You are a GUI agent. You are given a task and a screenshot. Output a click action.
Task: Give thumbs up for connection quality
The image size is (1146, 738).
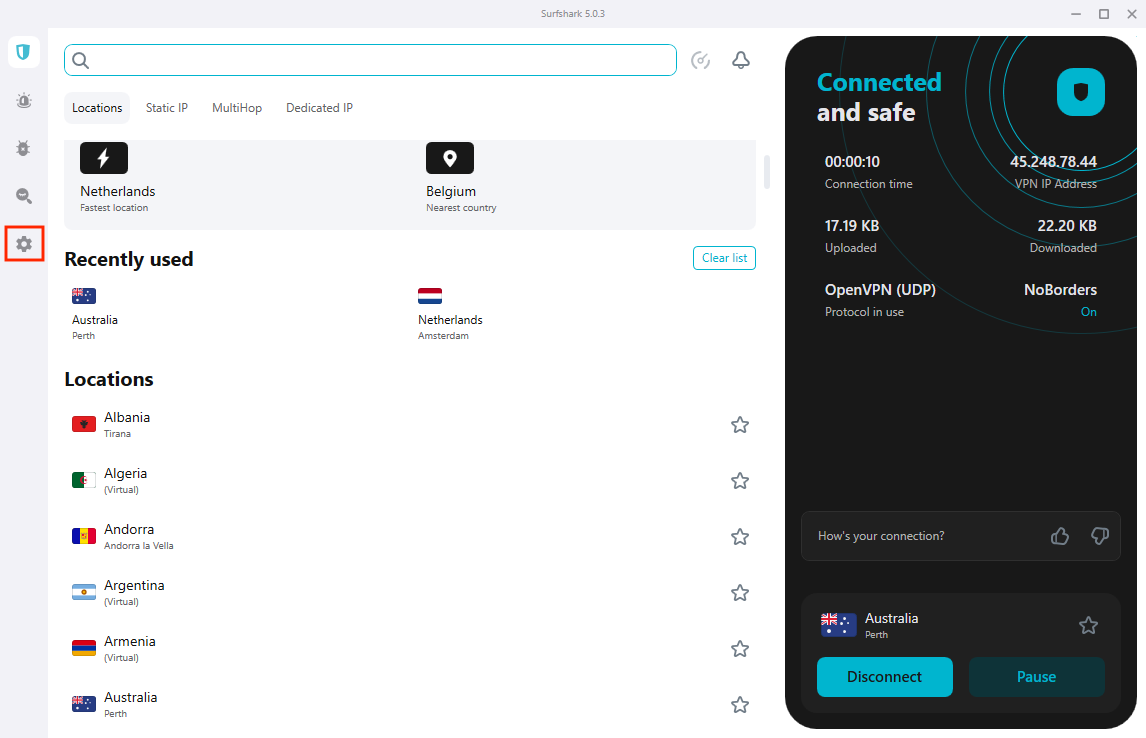(x=1060, y=536)
